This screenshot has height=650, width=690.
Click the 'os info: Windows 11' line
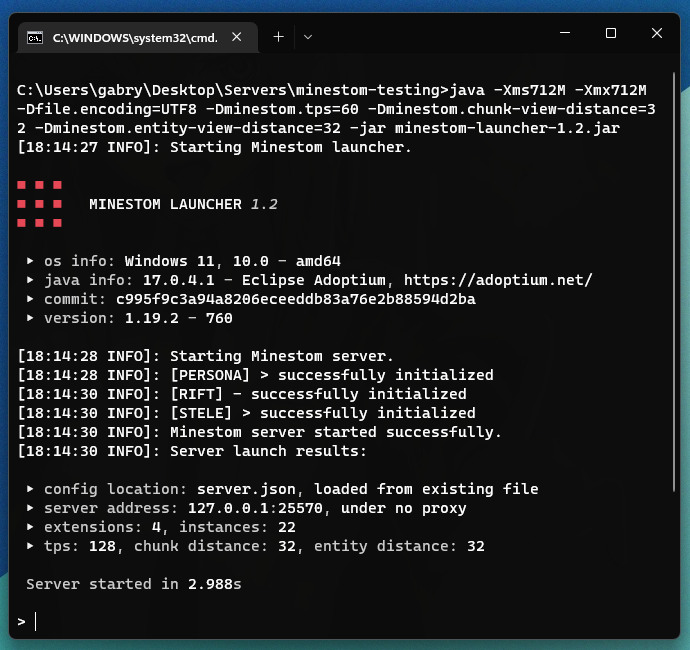tap(184, 261)
